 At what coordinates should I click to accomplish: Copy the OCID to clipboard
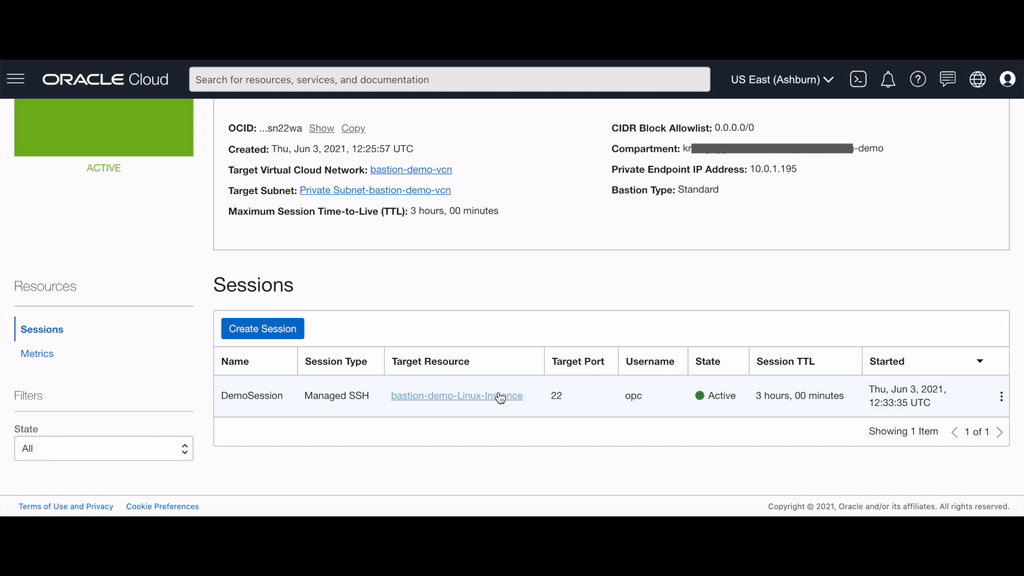pos(353,128)
